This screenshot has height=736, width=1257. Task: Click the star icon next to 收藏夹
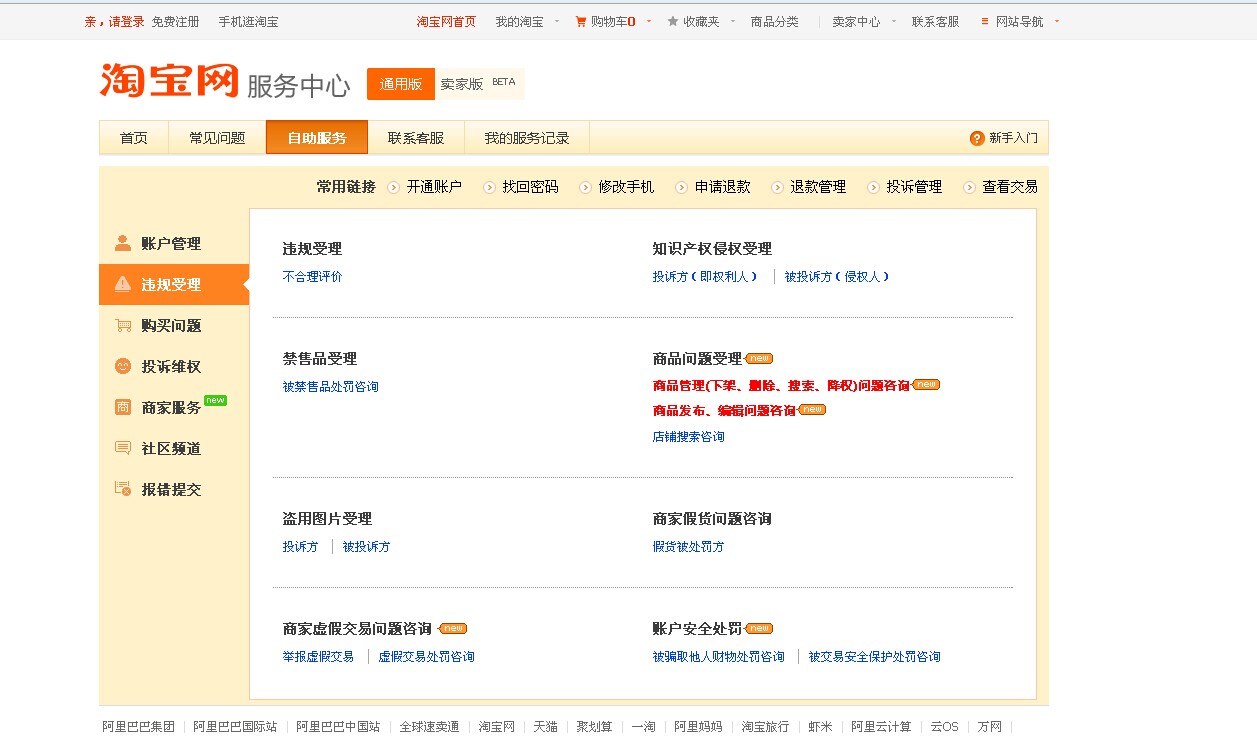tap(673, 21)
